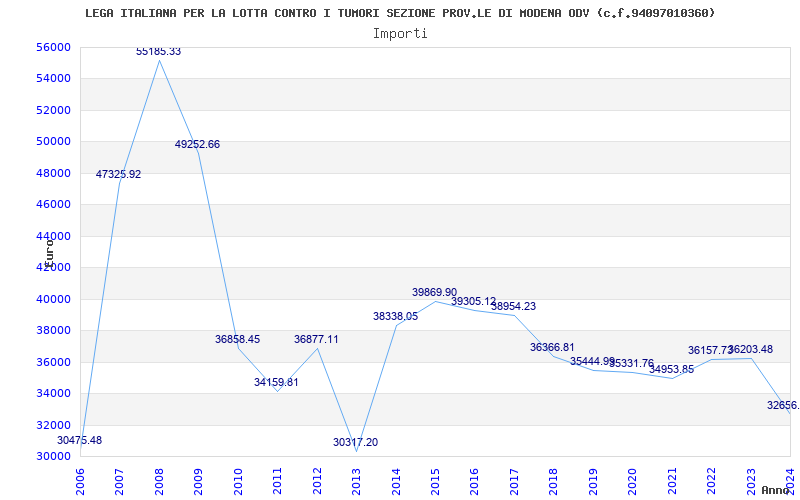The width and height of the screenshot is (800, 500).
Task: Click the 54000 tick on the euro axis
Action: [x=53, y=79]
